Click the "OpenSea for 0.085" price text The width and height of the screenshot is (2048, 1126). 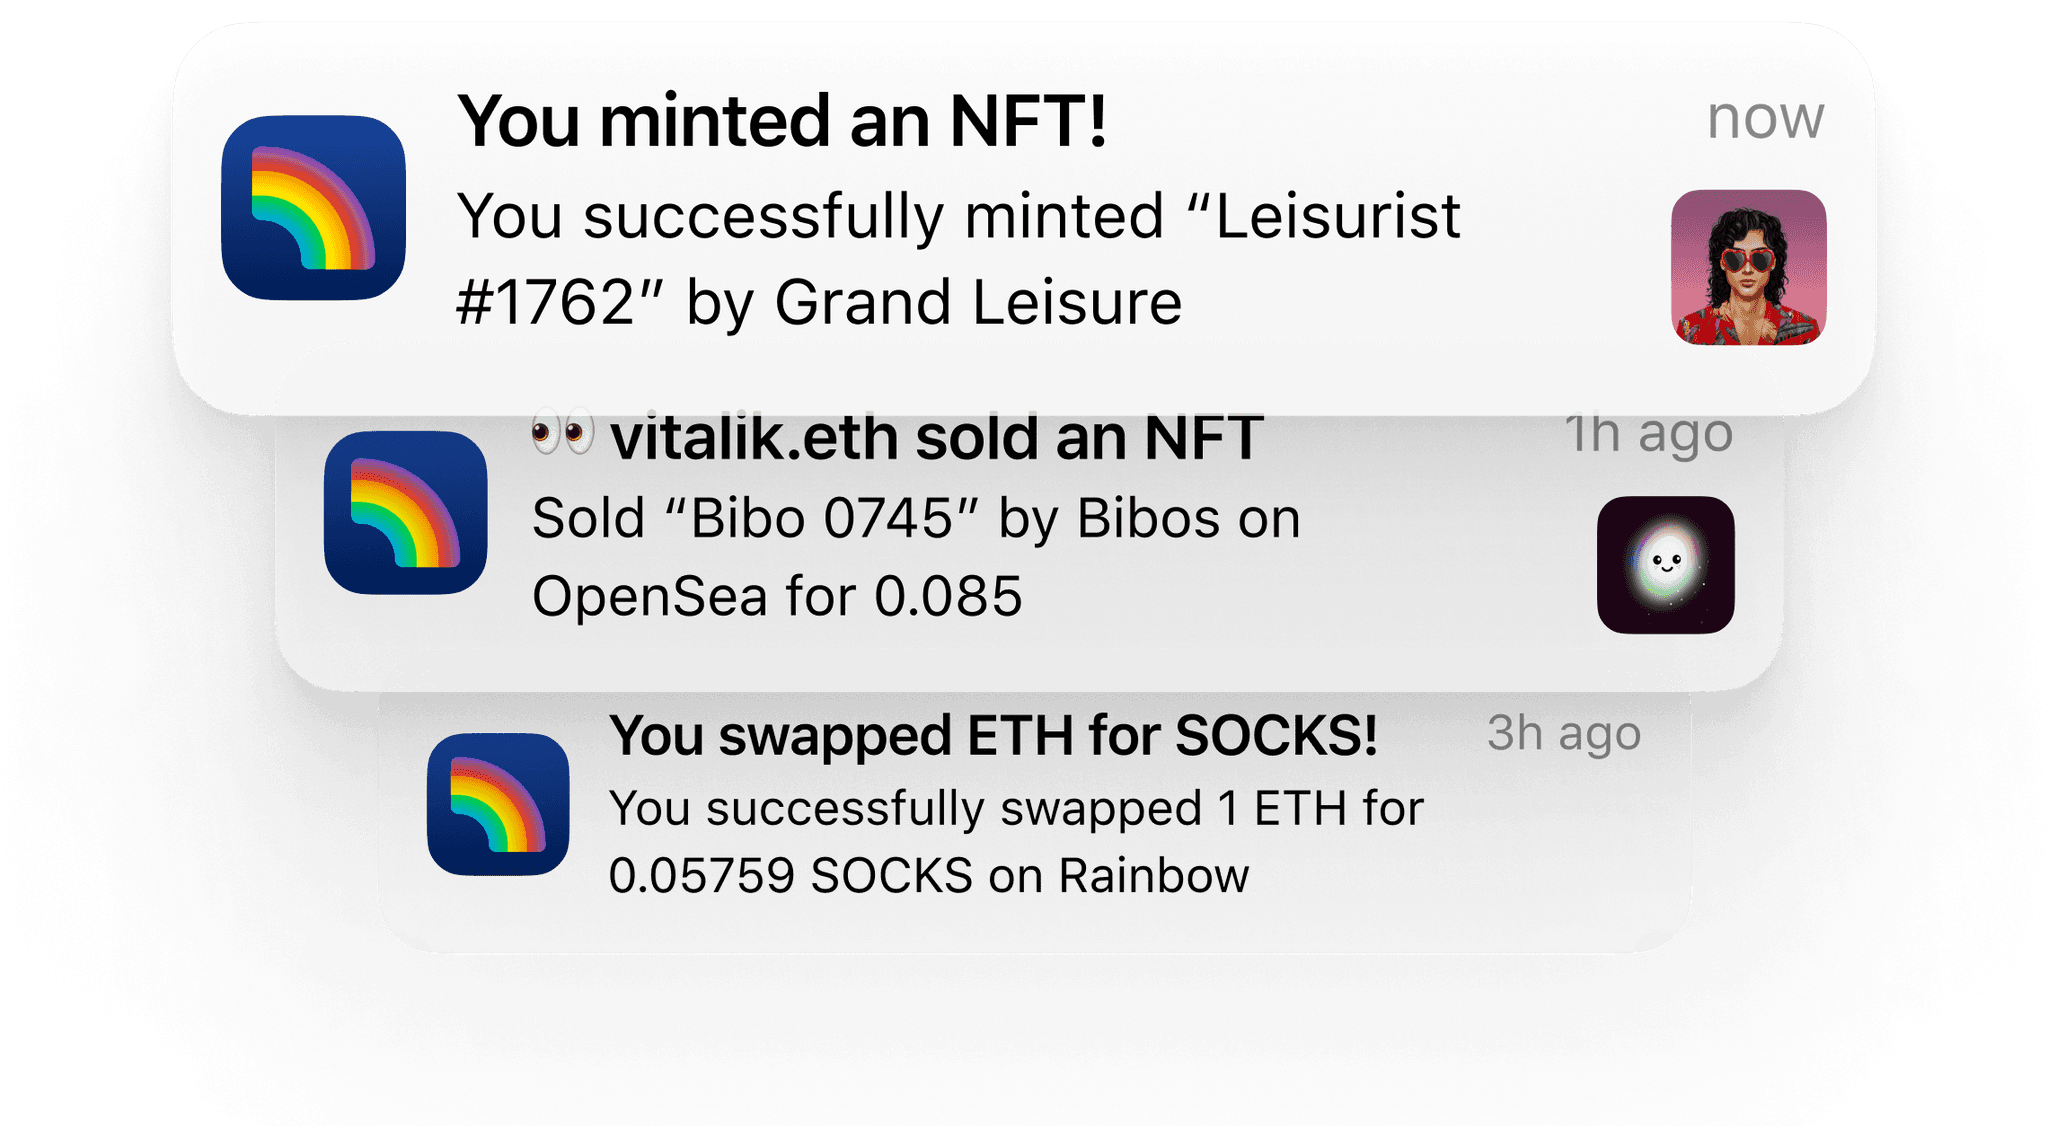click(777, 597)
